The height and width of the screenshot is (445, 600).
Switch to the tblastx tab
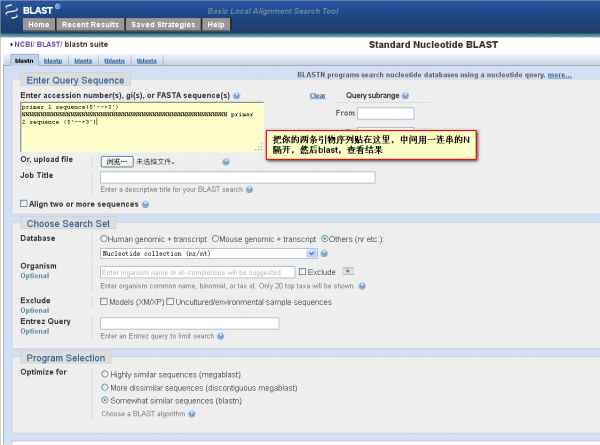(147, 61)
